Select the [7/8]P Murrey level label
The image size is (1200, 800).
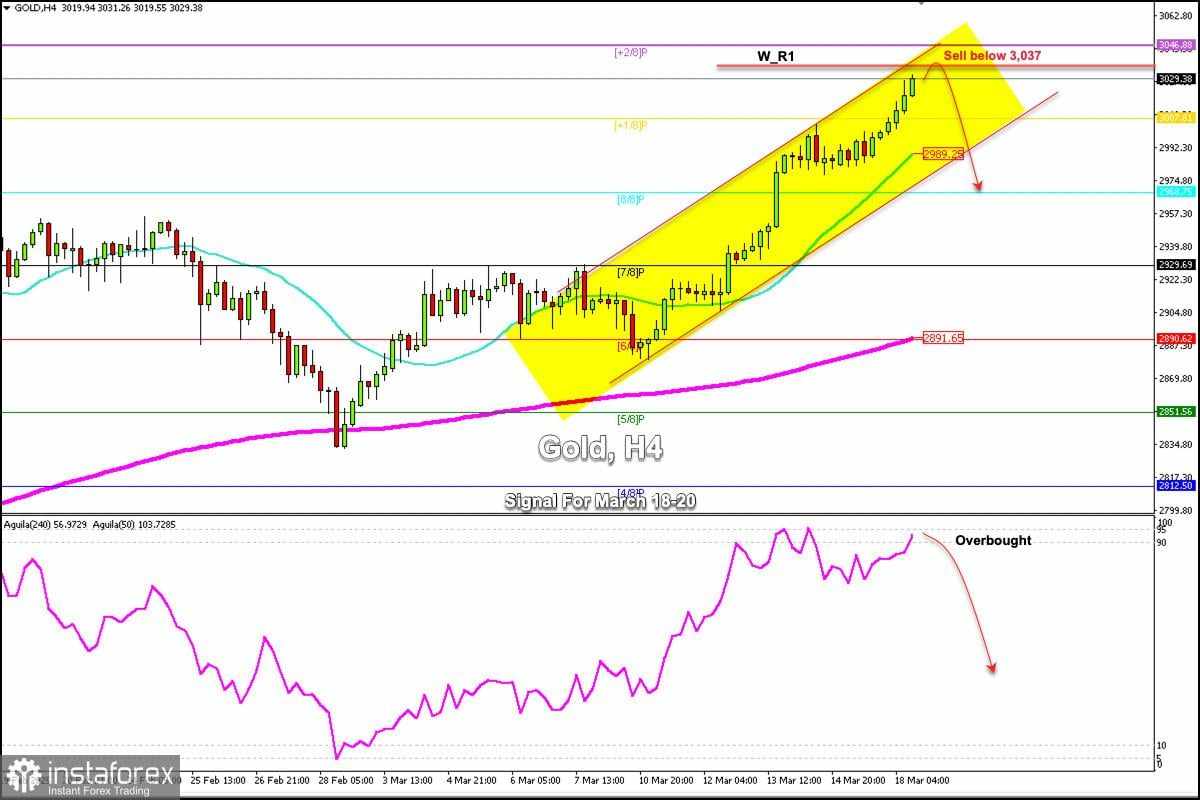[631, 272]
